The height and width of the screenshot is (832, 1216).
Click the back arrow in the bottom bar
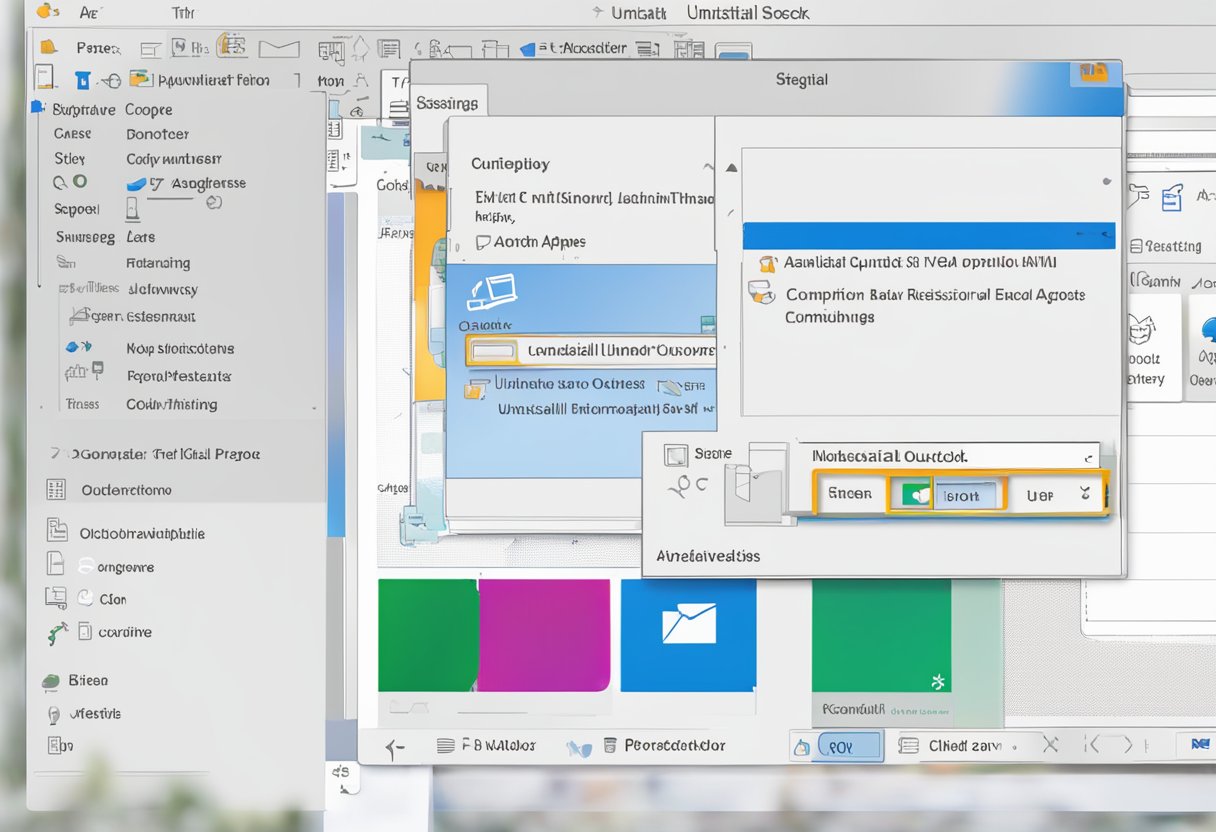pyautogui.click(x=394, y=744)
